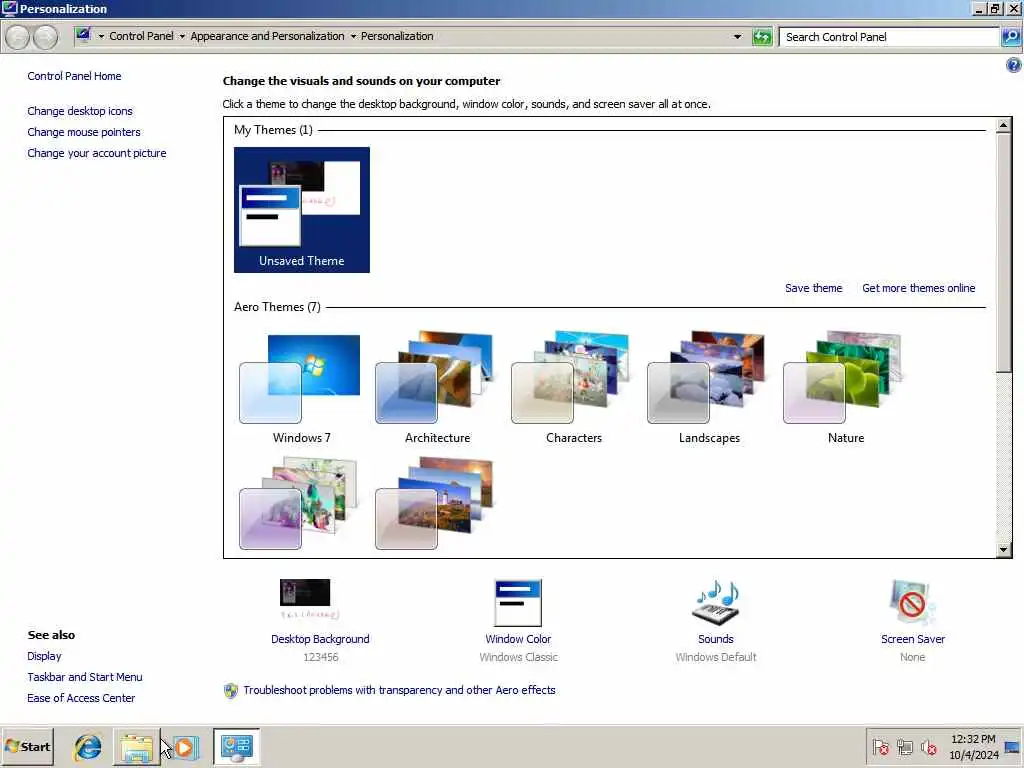Click the Desktop Background link text

pos(320,639)
